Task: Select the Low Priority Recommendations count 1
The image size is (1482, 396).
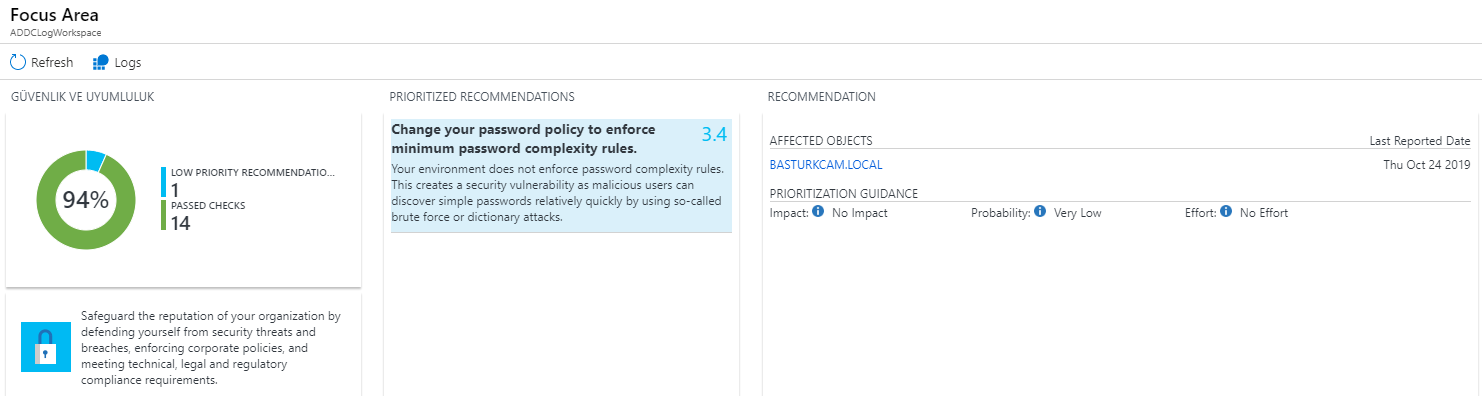Action: tap(175, 189)
